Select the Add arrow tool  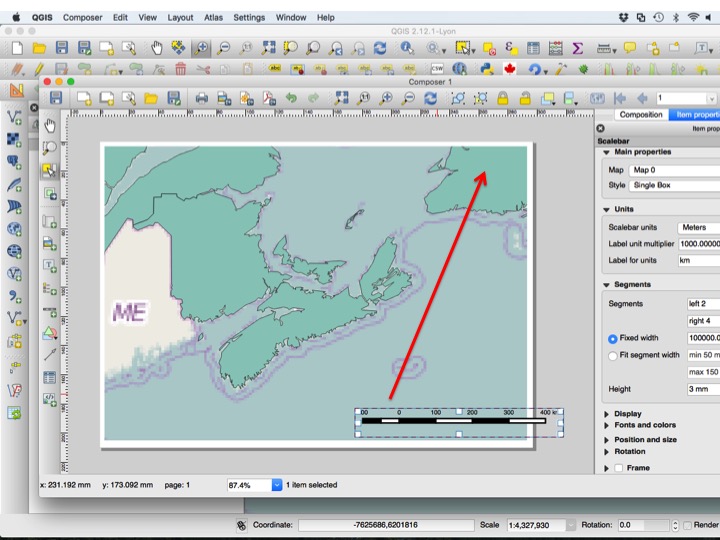coord(50,354)
